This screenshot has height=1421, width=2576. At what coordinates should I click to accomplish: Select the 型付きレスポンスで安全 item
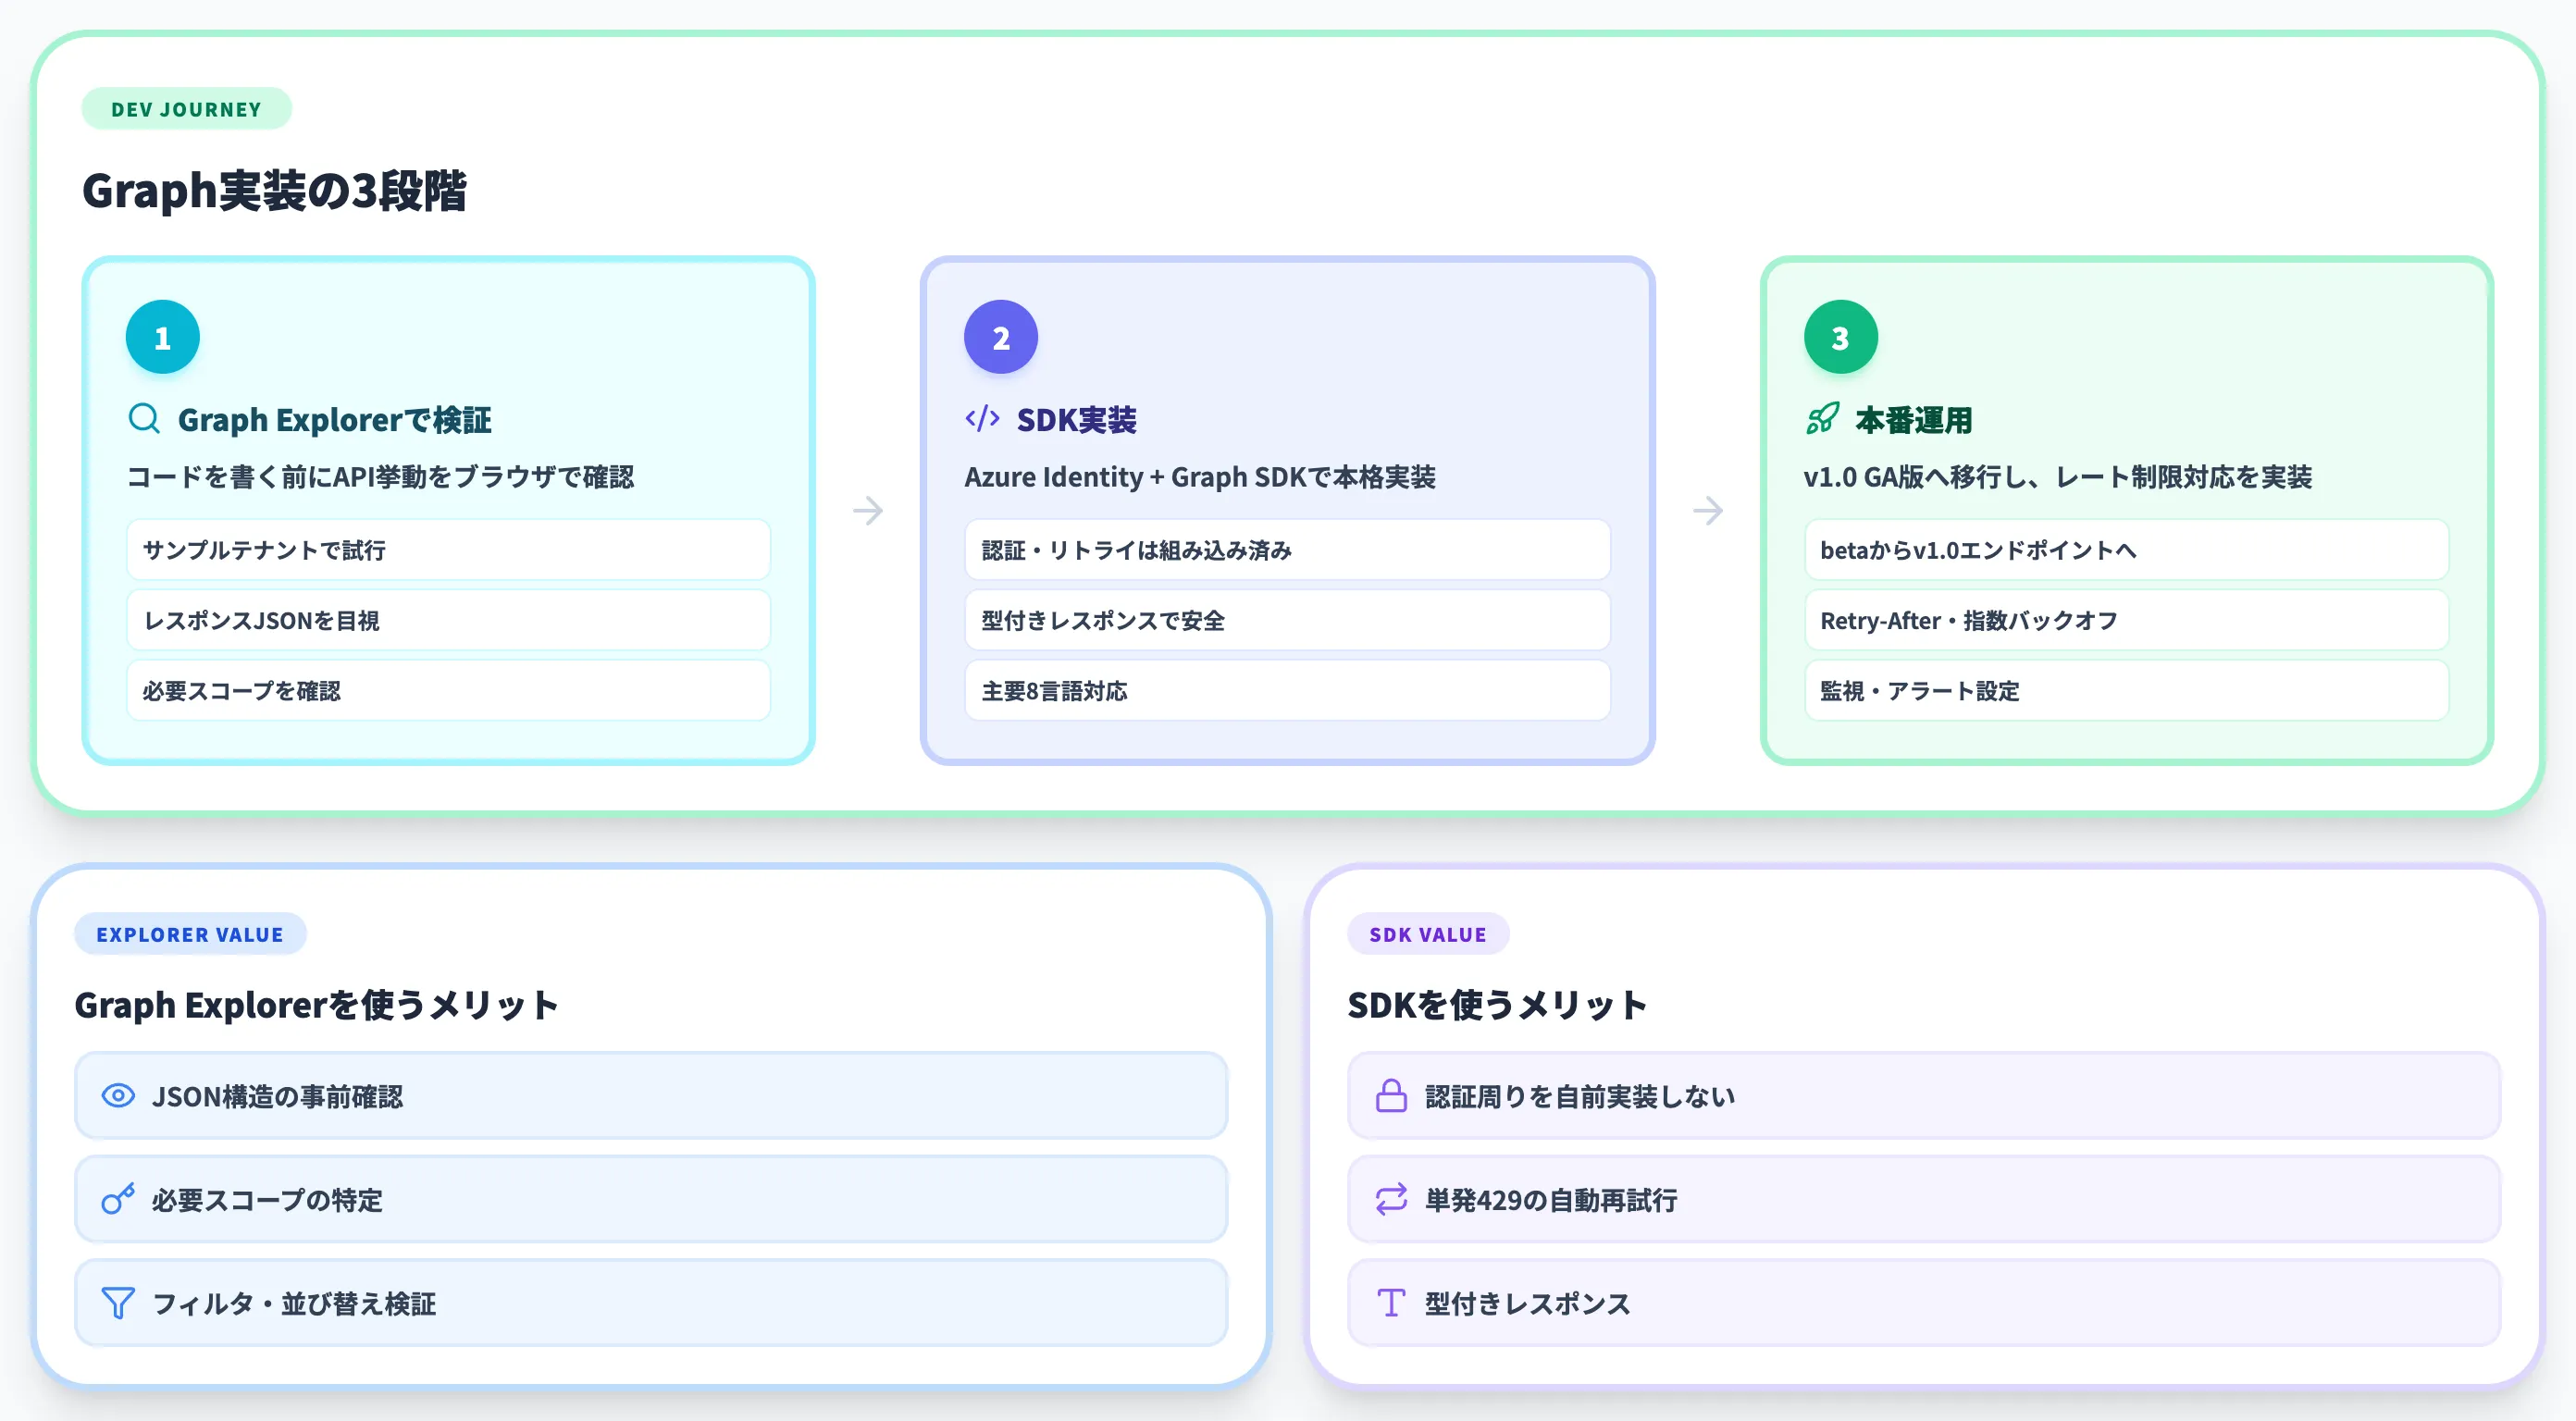point(1288,620)
